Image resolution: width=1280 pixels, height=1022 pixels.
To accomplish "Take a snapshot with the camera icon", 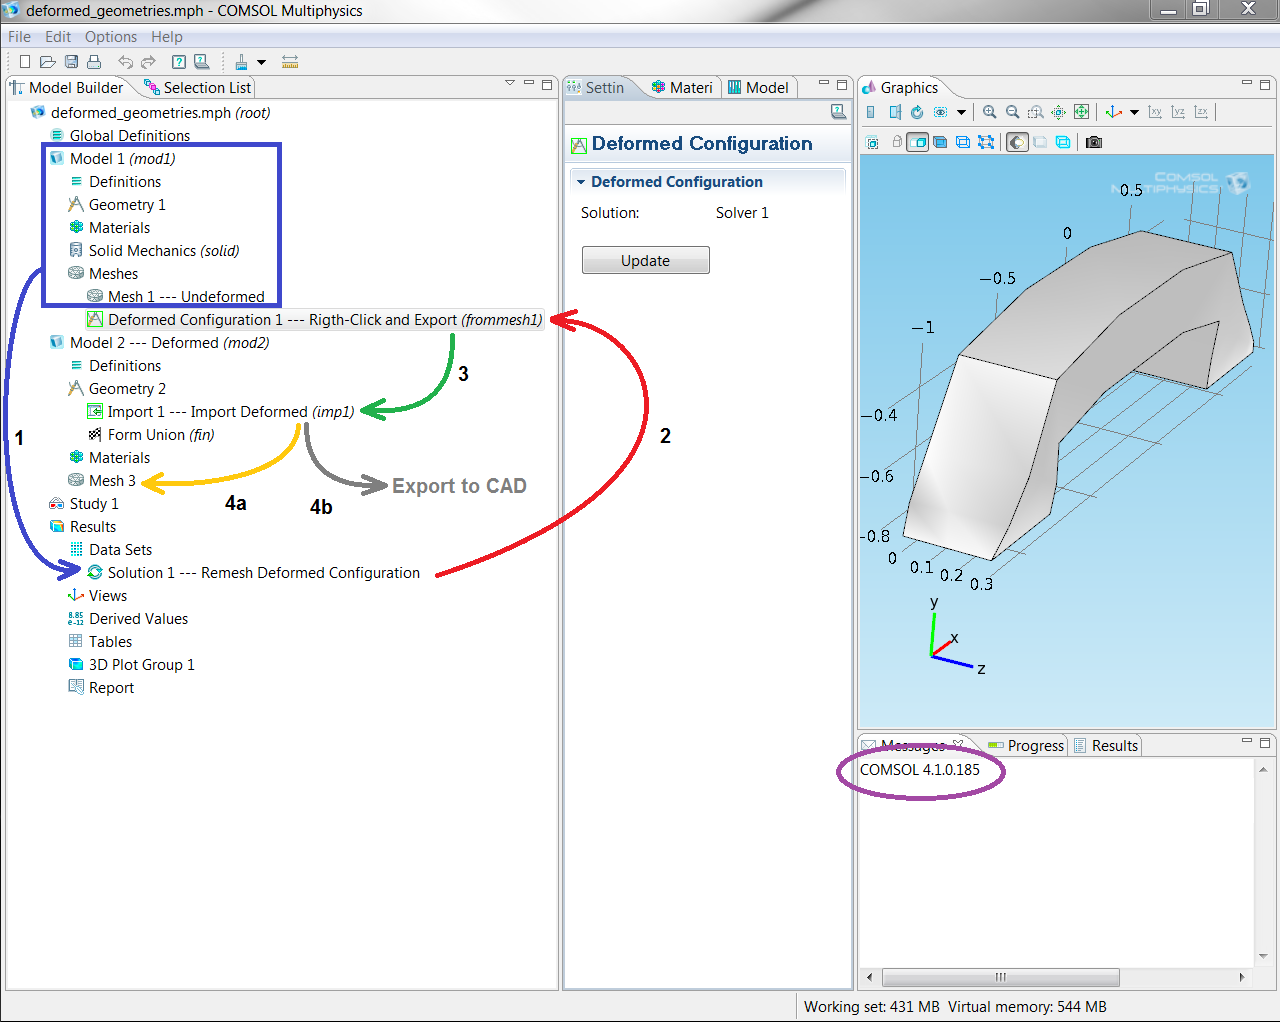I will click(1094, 142).
